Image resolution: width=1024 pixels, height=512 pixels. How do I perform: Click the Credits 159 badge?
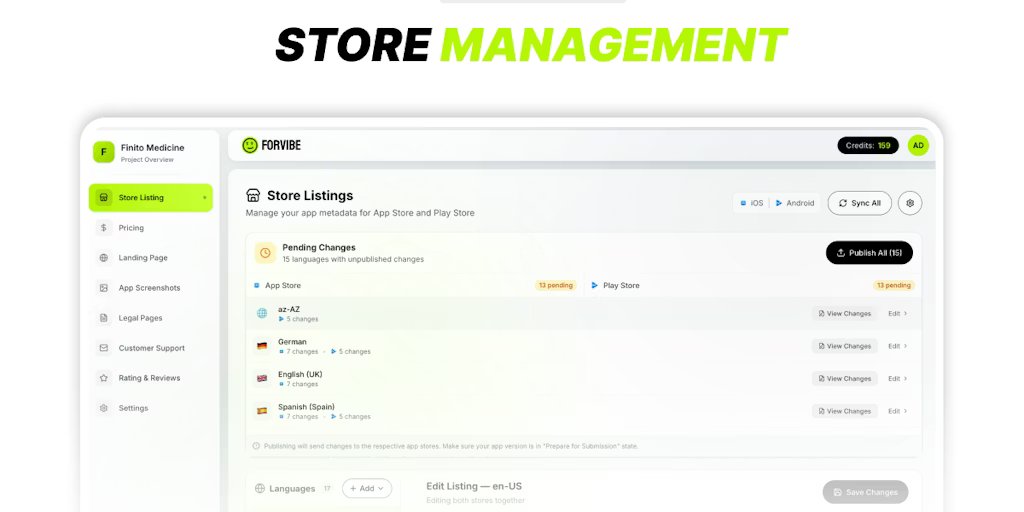867,145
